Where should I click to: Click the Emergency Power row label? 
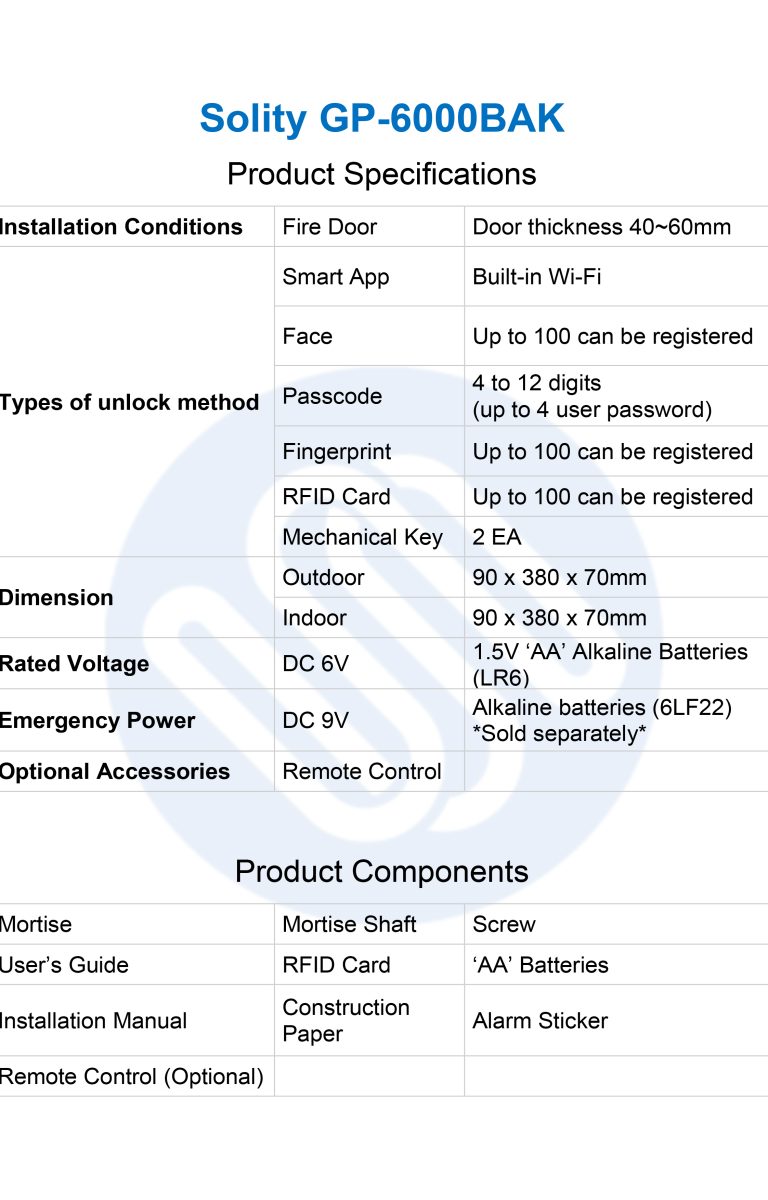97,721
